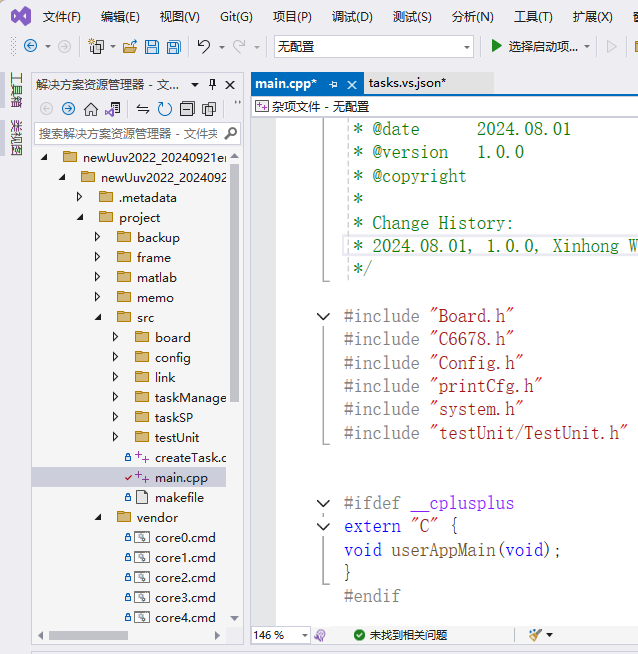The width and height of the screenshot is (638, 654).
Task: Select core0.cmd in the vendor folder
Action: click(x=185, y=538)
